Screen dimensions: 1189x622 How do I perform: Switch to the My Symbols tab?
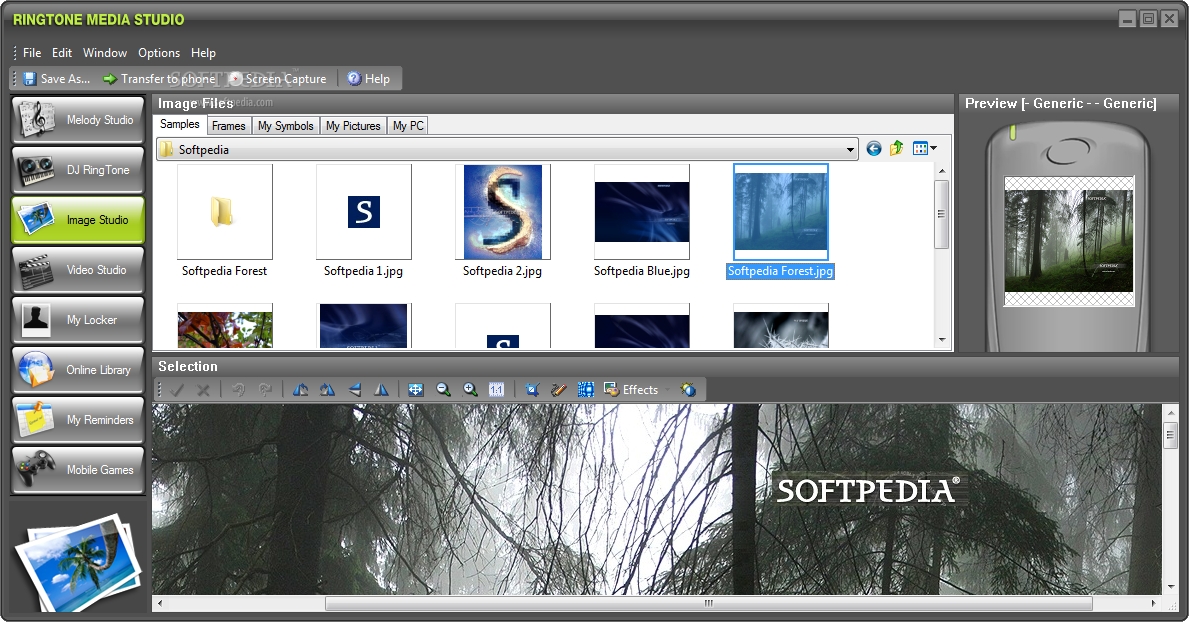[x=285, y=126]
